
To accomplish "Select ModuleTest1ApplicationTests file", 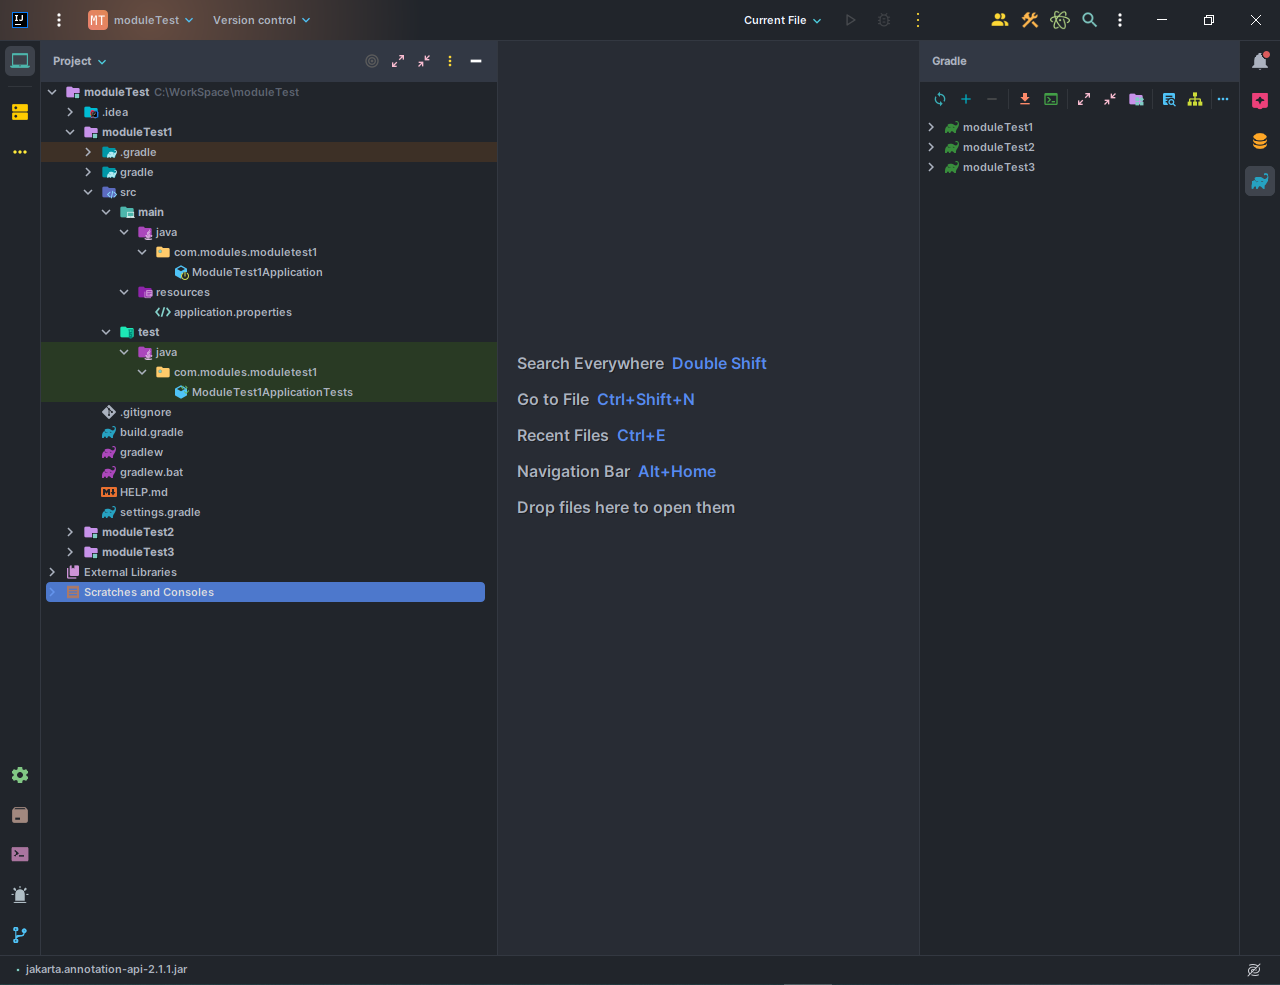I will click(272, 392).
